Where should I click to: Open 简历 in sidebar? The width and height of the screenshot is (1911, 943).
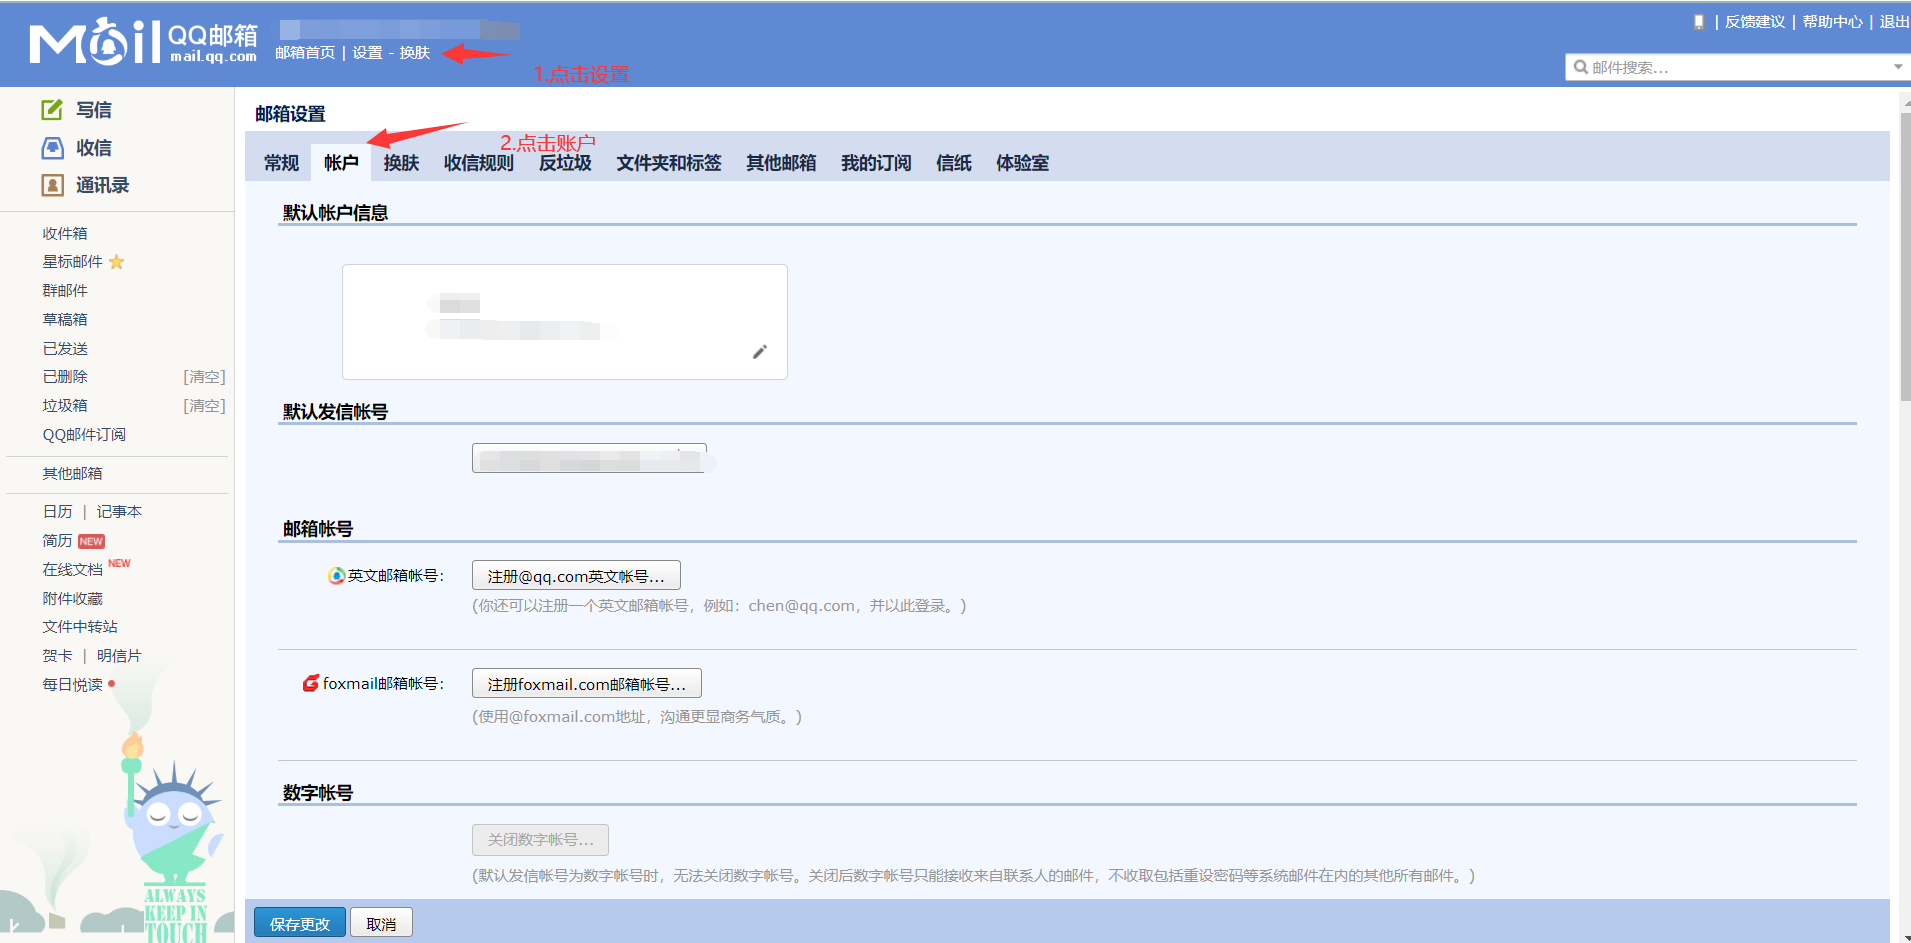point(57,541)
